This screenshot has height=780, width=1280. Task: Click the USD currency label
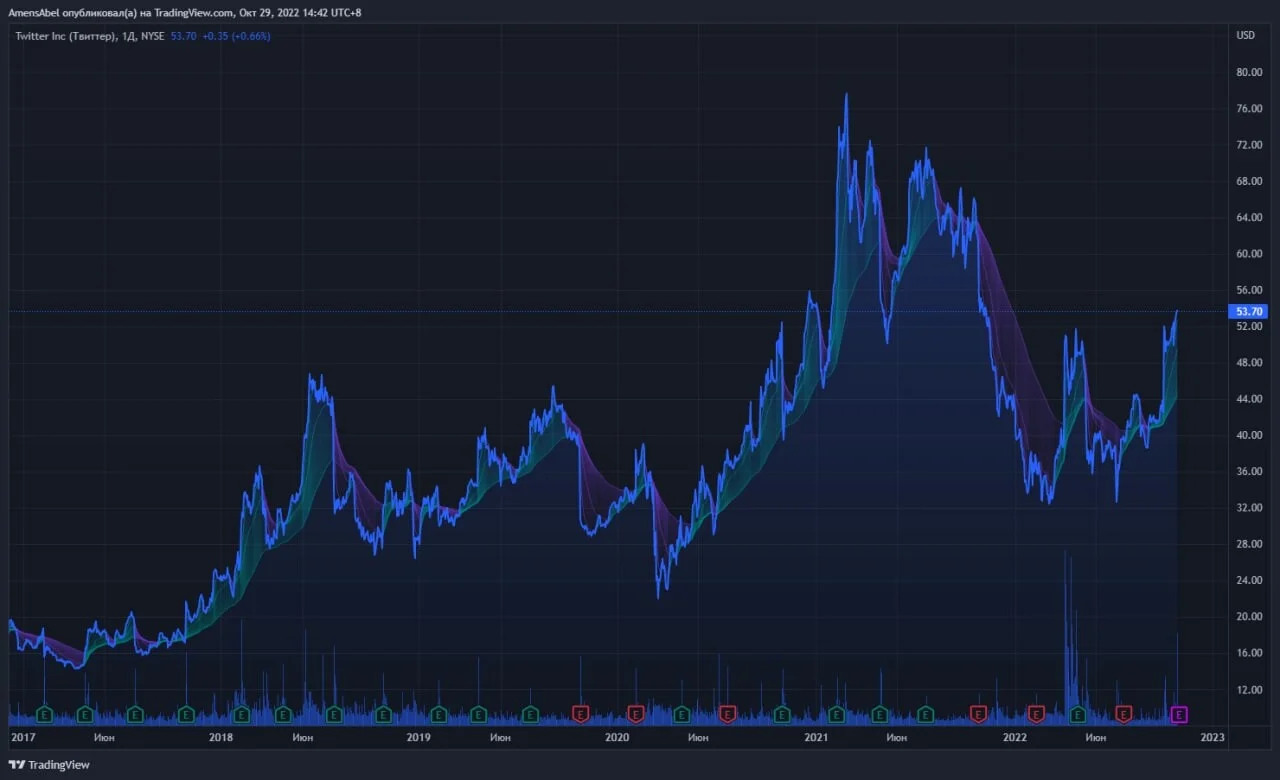[1245, 36]
